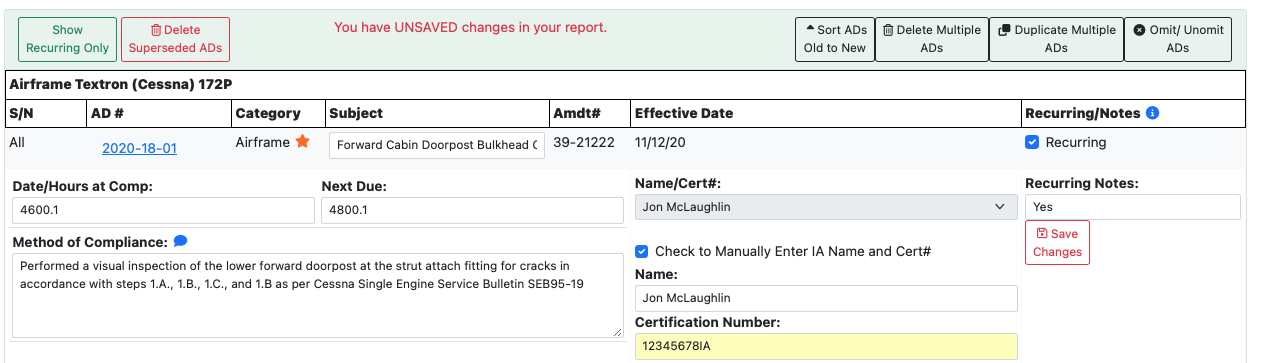
Task: Click the floppy disk Save Changes icon
Action: click(1041, 233)
